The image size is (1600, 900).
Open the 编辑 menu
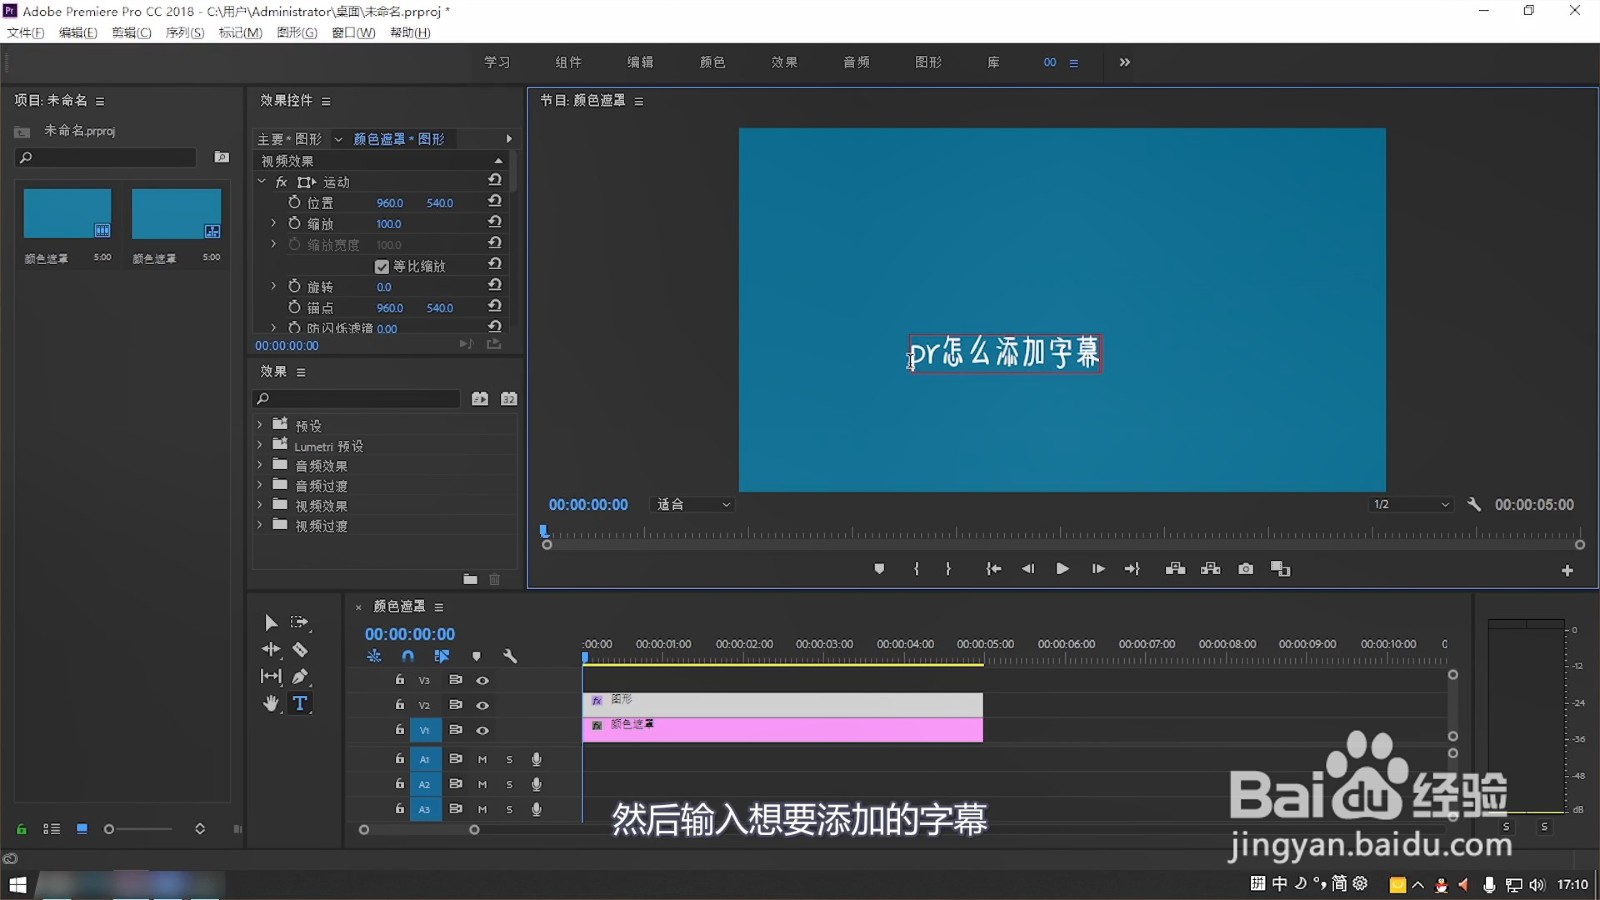tap(78, 33)
